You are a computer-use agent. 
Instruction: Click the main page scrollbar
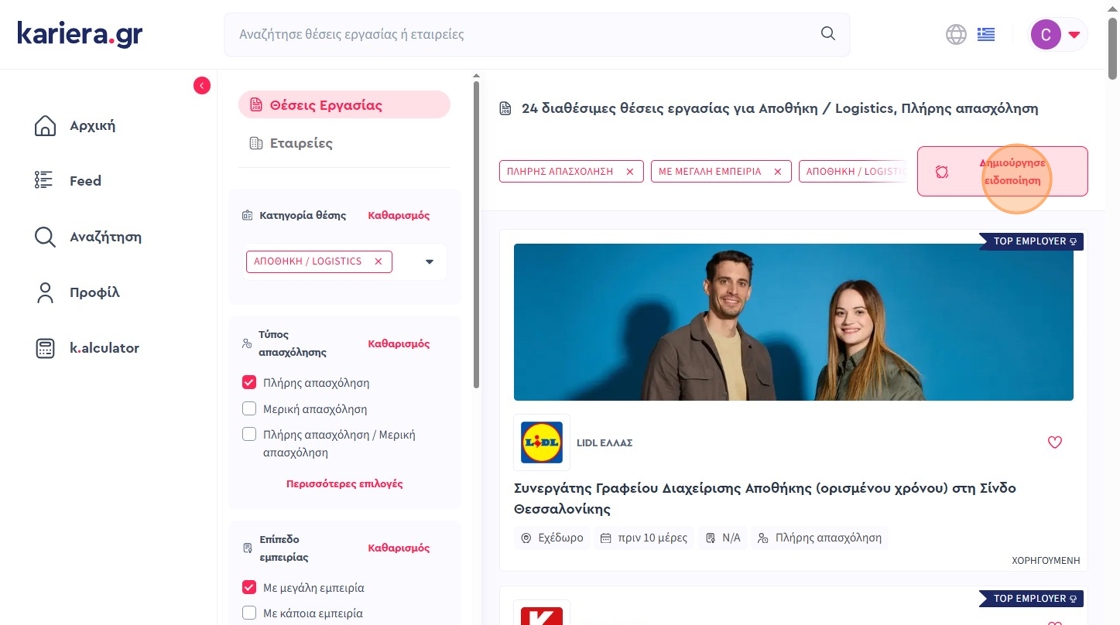point(1112,49)
